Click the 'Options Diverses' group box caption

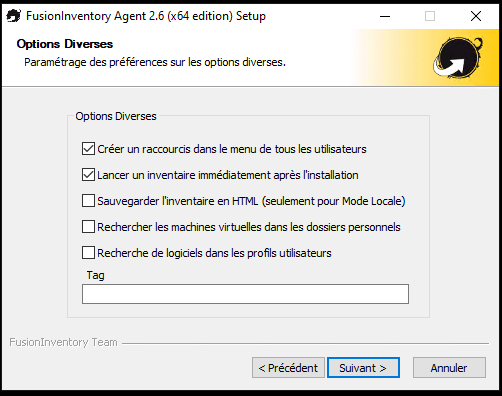click(116, 116)
